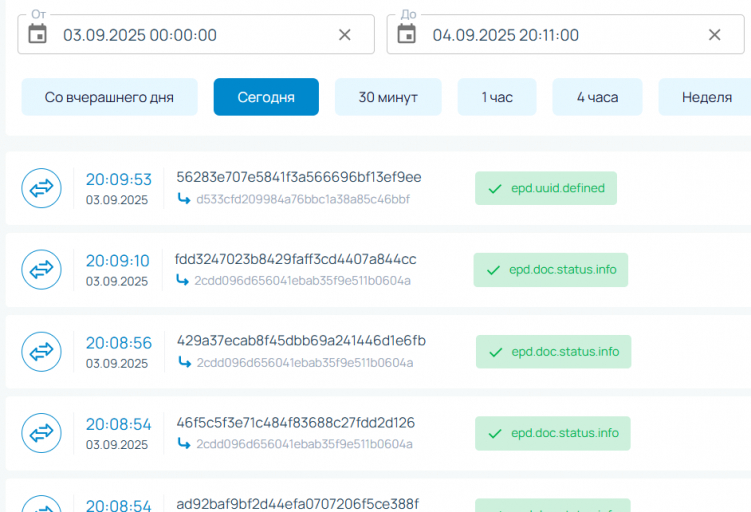Image resolution: width=751 pixels, height=512 pixels.
Task: Open calendar icon in the До field
Action: point(407,34)
